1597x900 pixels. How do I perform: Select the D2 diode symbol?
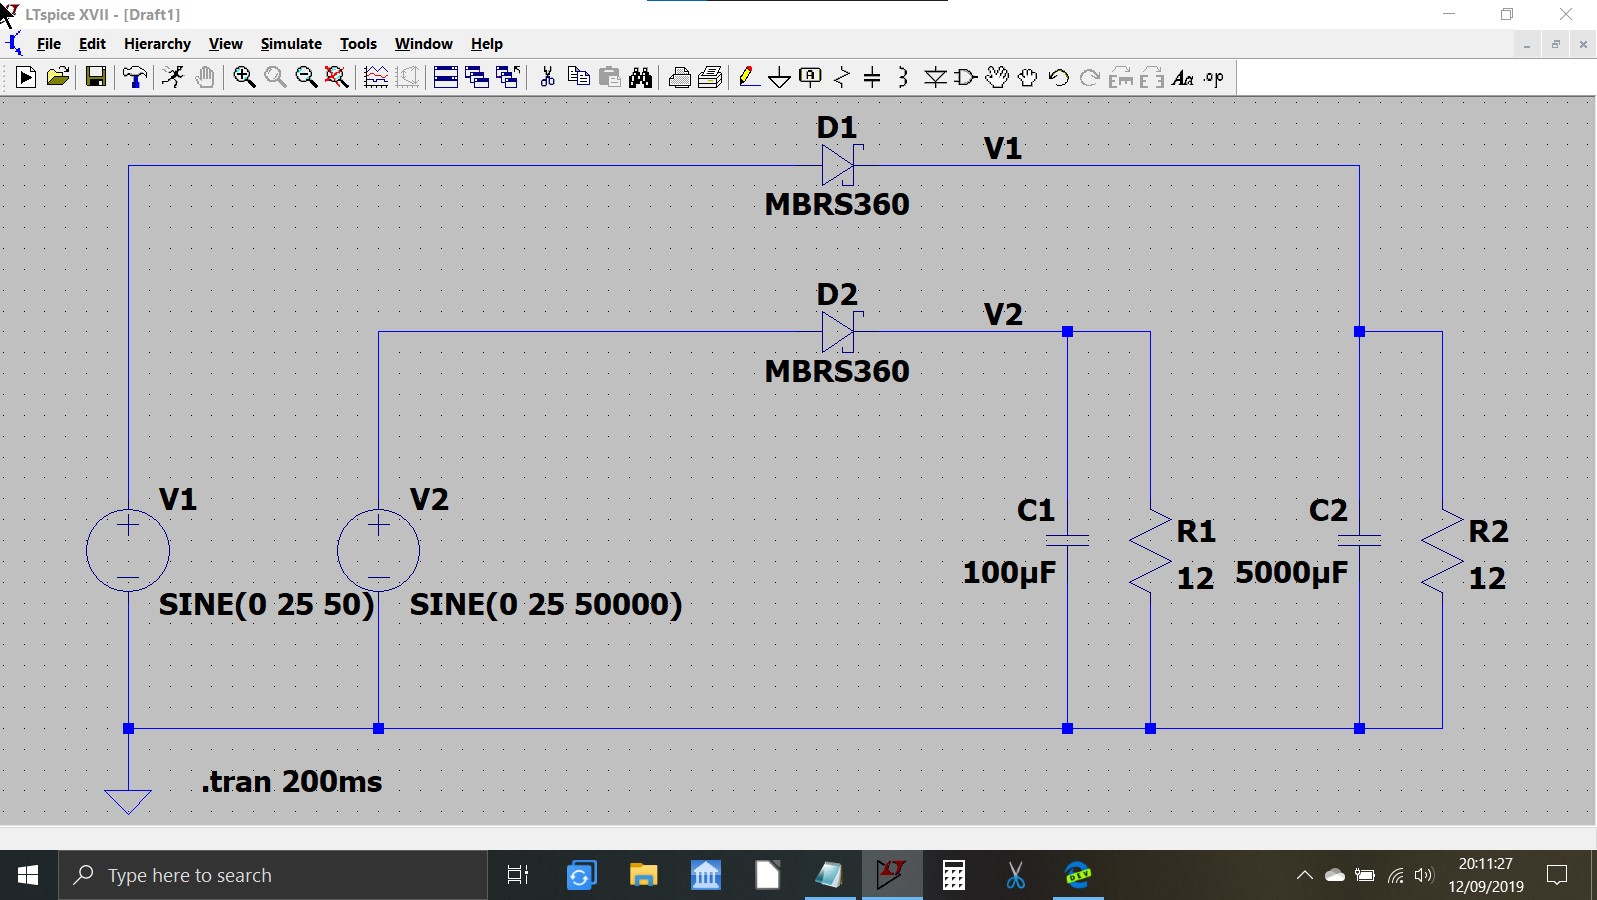coord(840,332)
